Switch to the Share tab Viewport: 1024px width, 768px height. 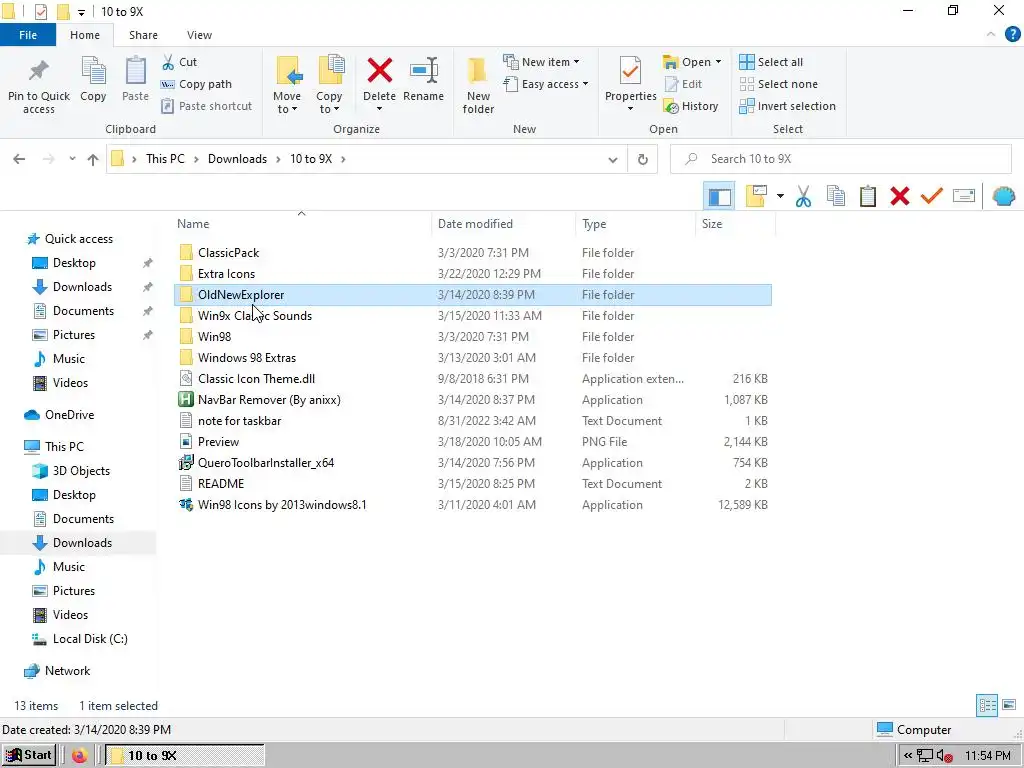[x=143, y=35]
